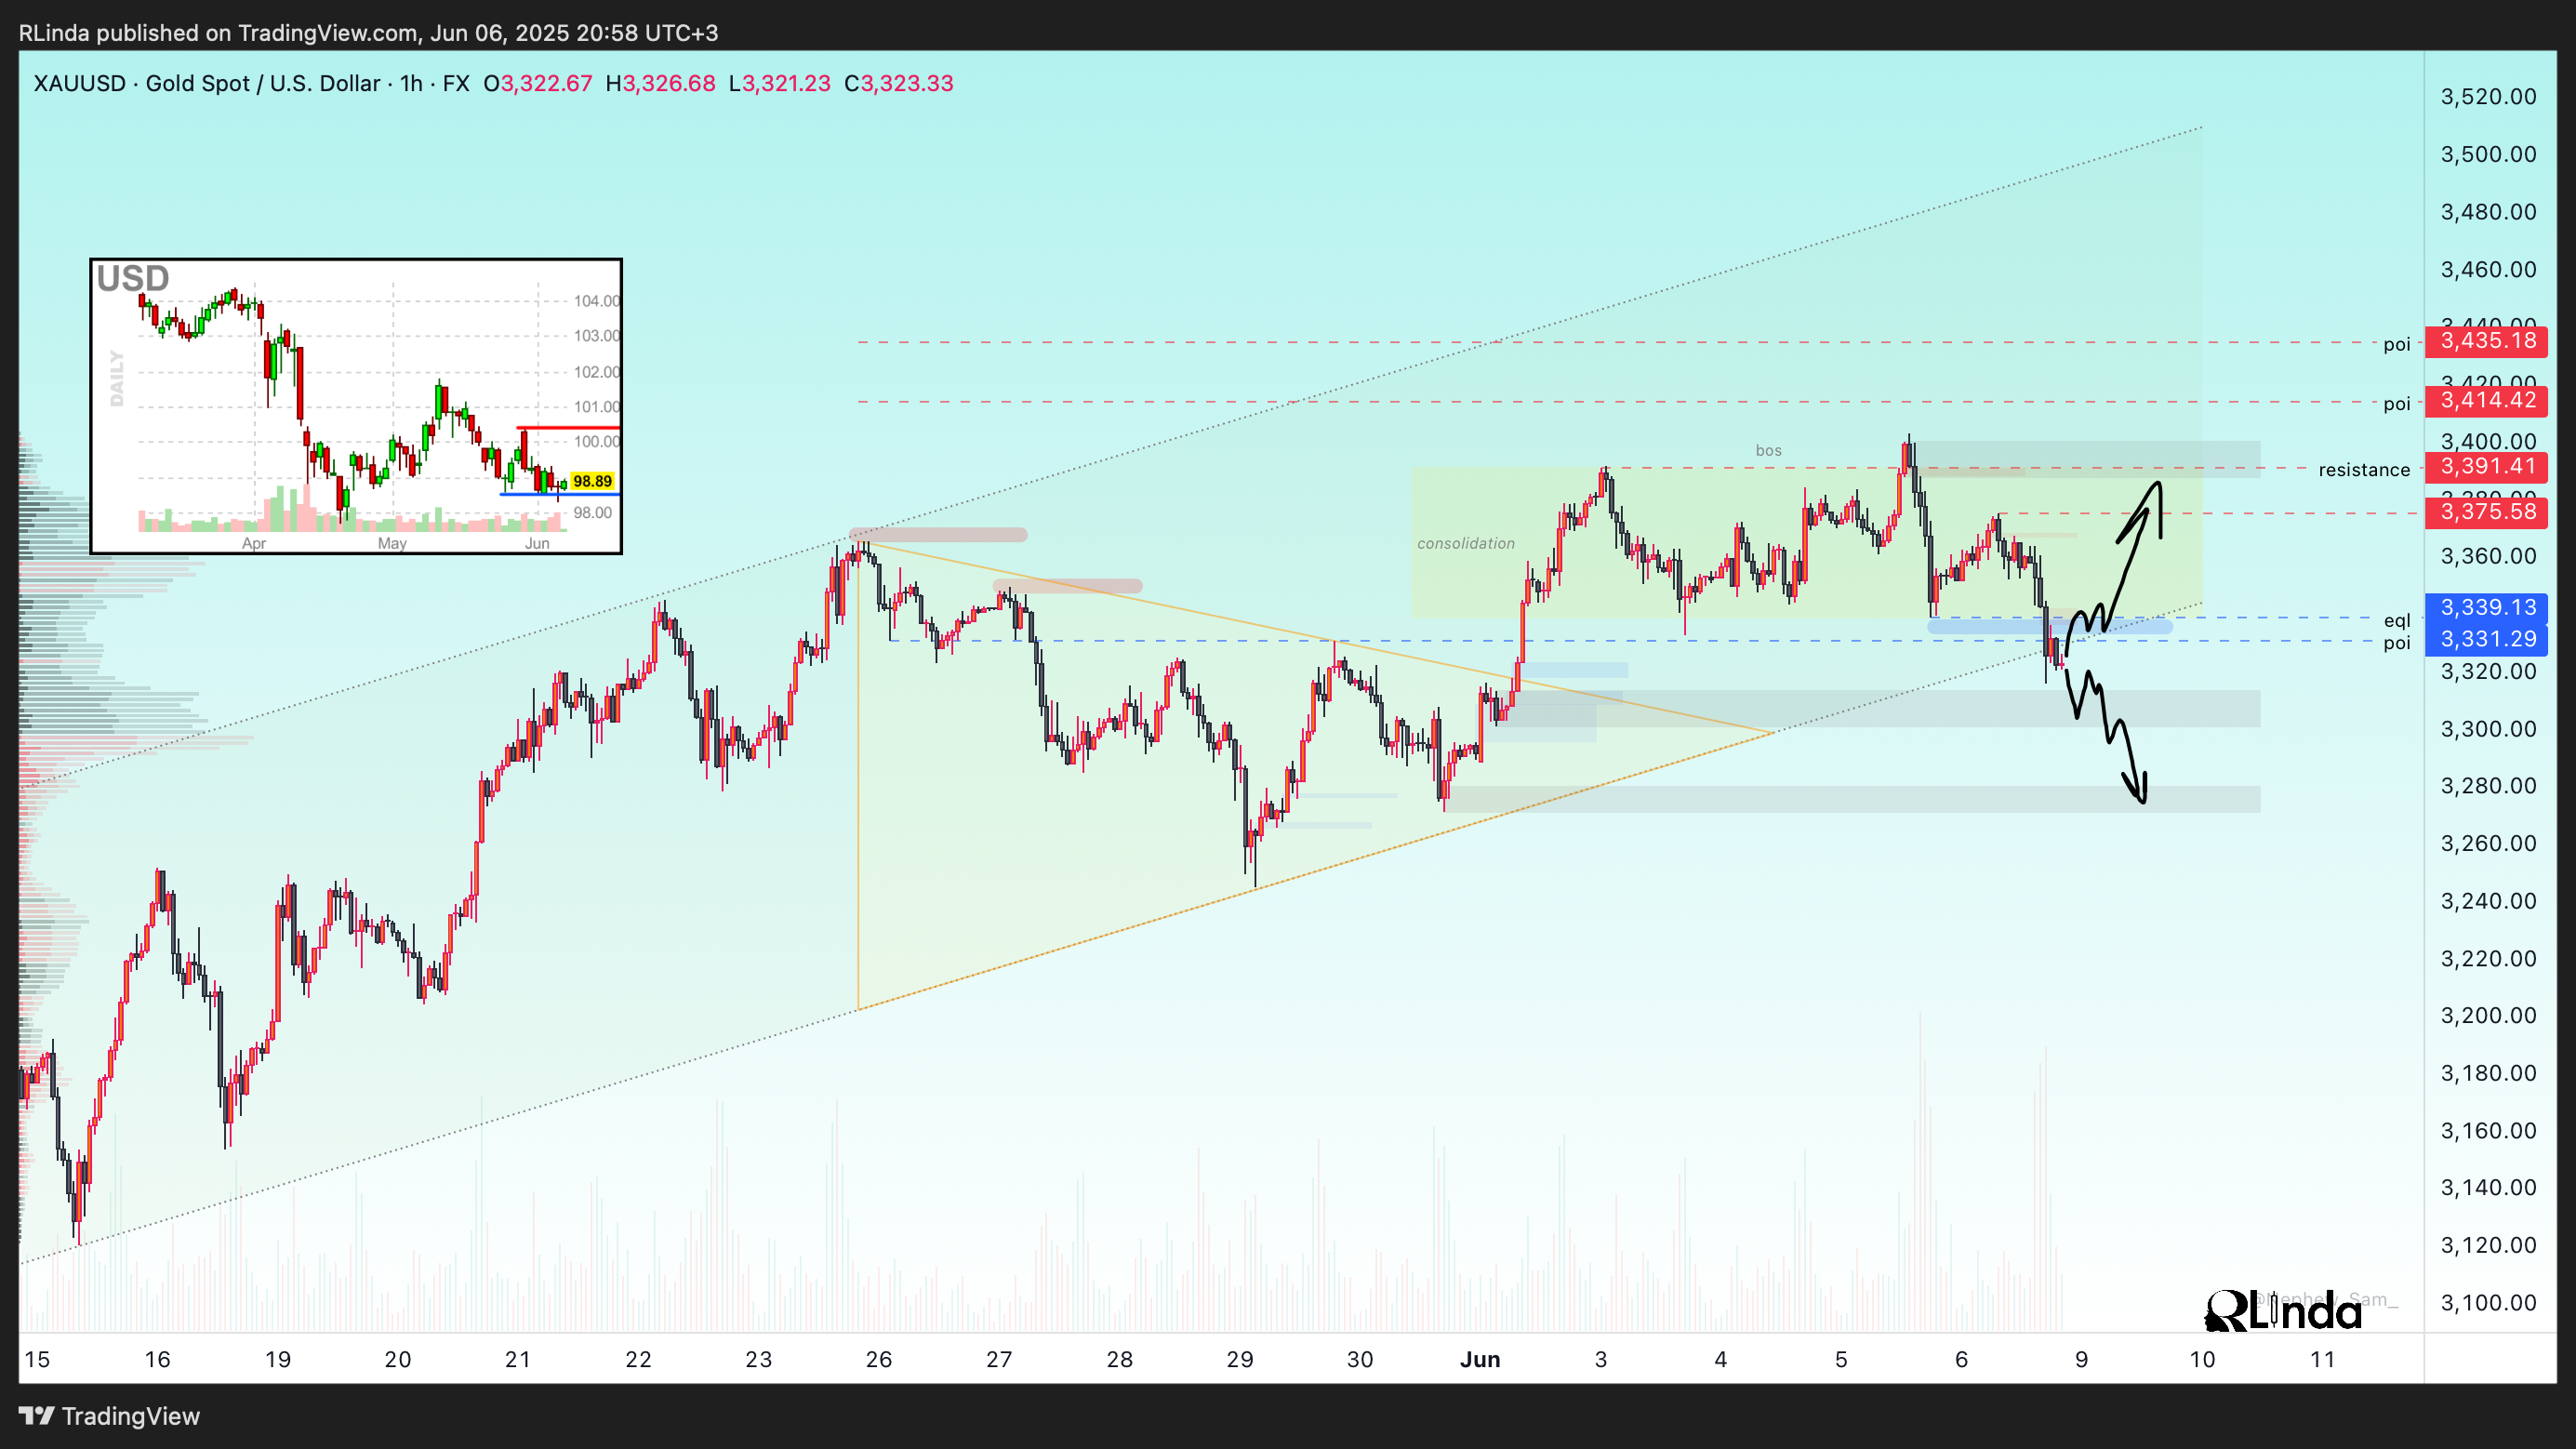Click the 3,300.00 price axis tick
This screenshot has height=1449, width=2576.
2488,729
